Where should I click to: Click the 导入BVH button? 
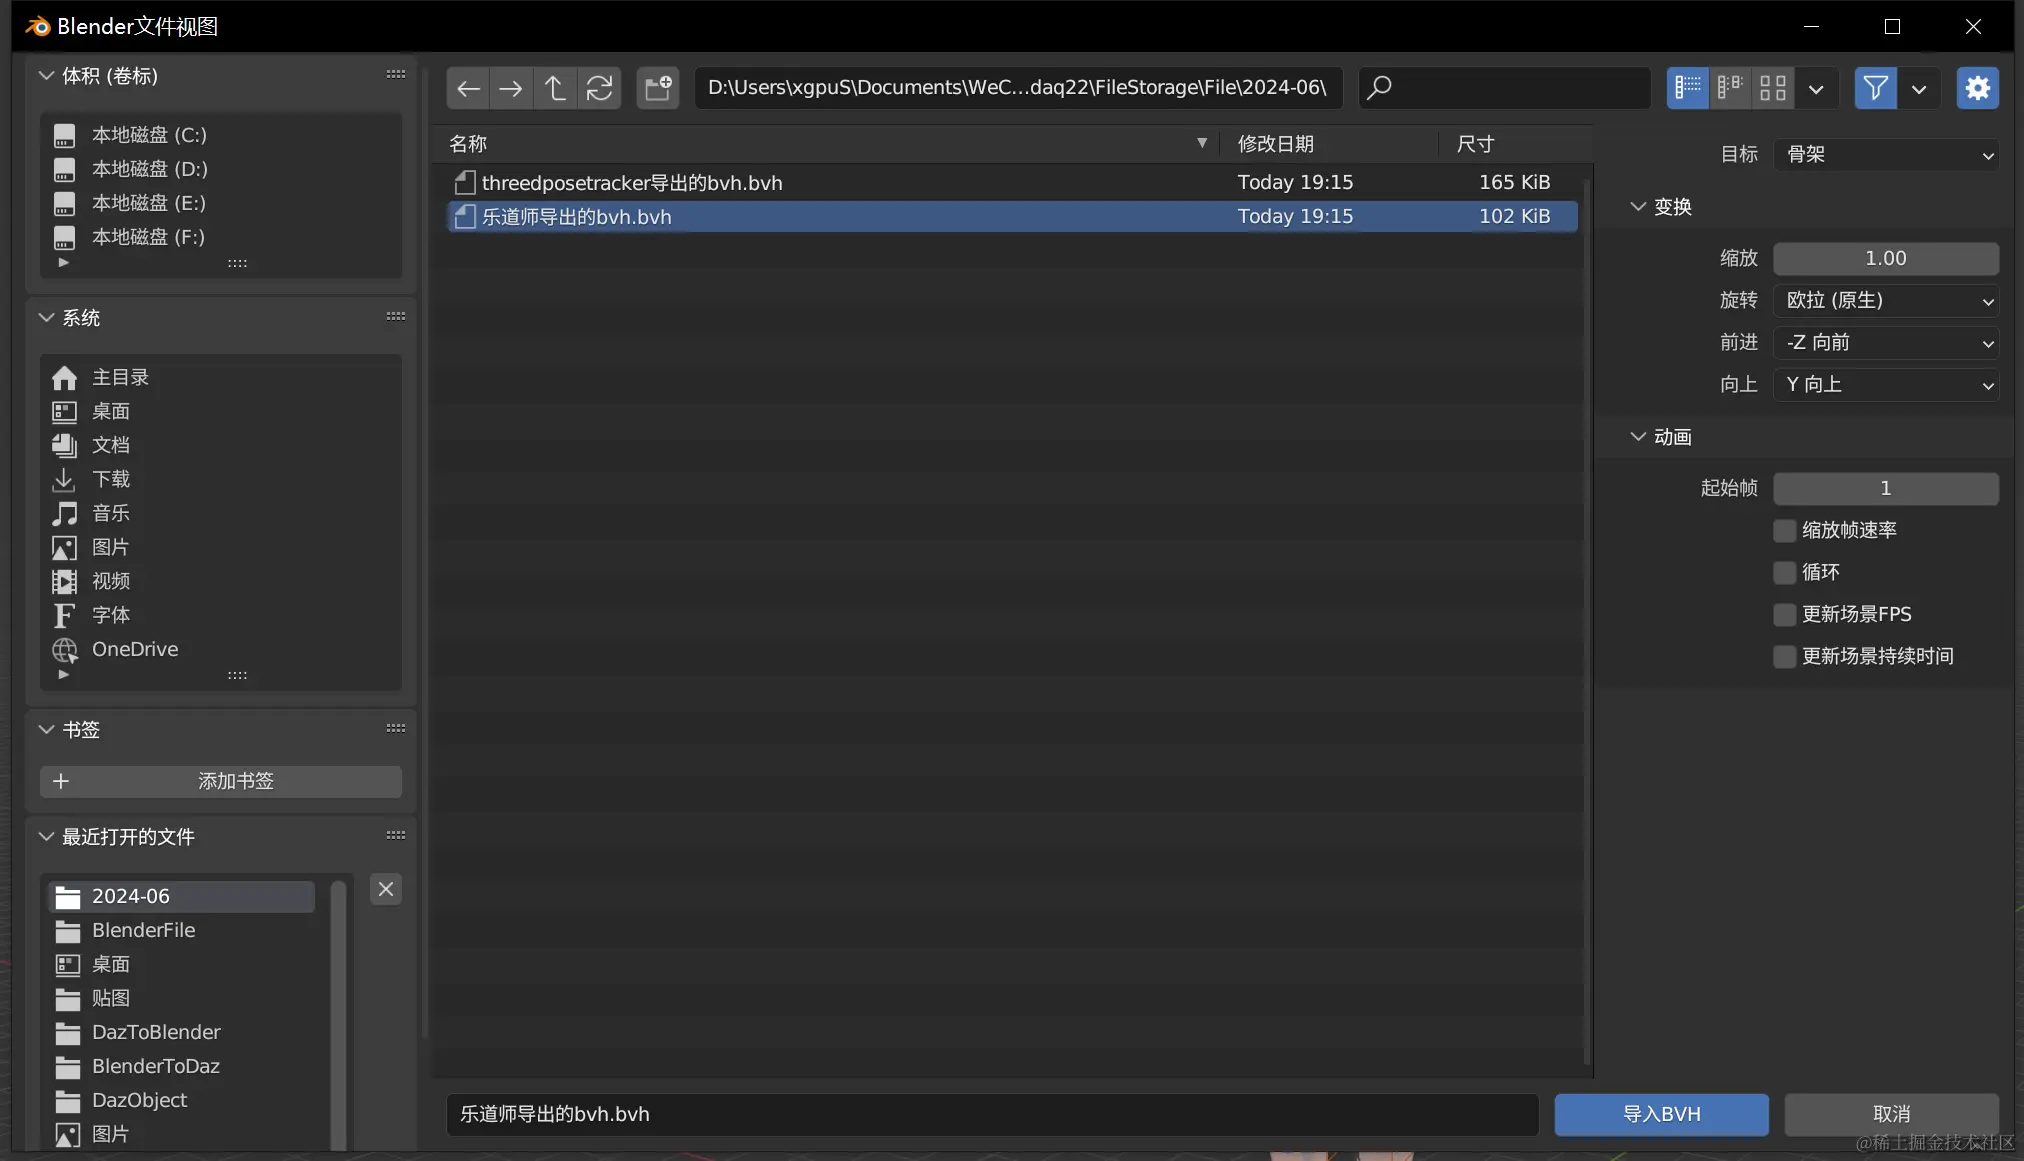coord(1660,1114)
